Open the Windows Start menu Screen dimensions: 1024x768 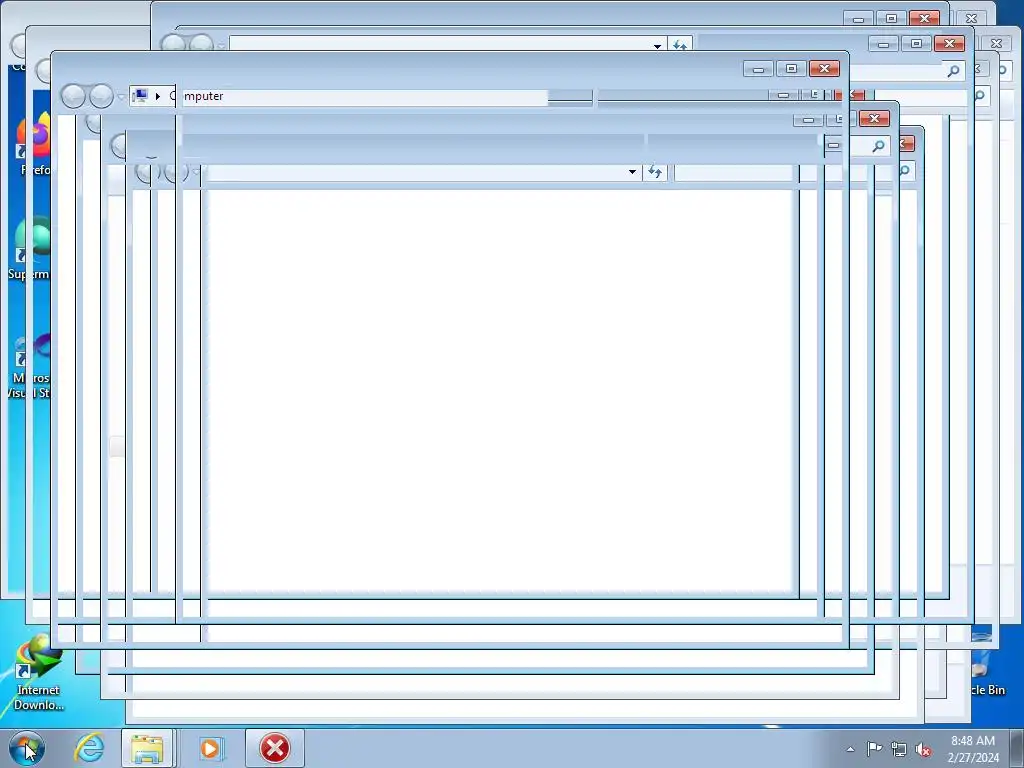[x=26, y=748]
